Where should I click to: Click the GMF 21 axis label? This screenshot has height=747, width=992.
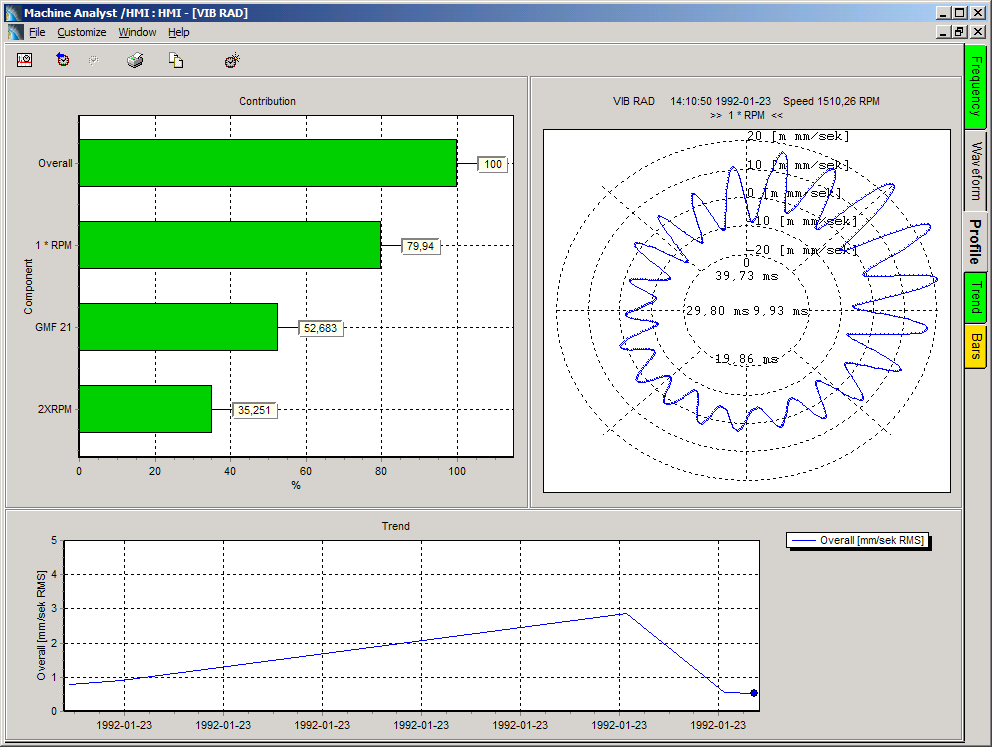53,327
